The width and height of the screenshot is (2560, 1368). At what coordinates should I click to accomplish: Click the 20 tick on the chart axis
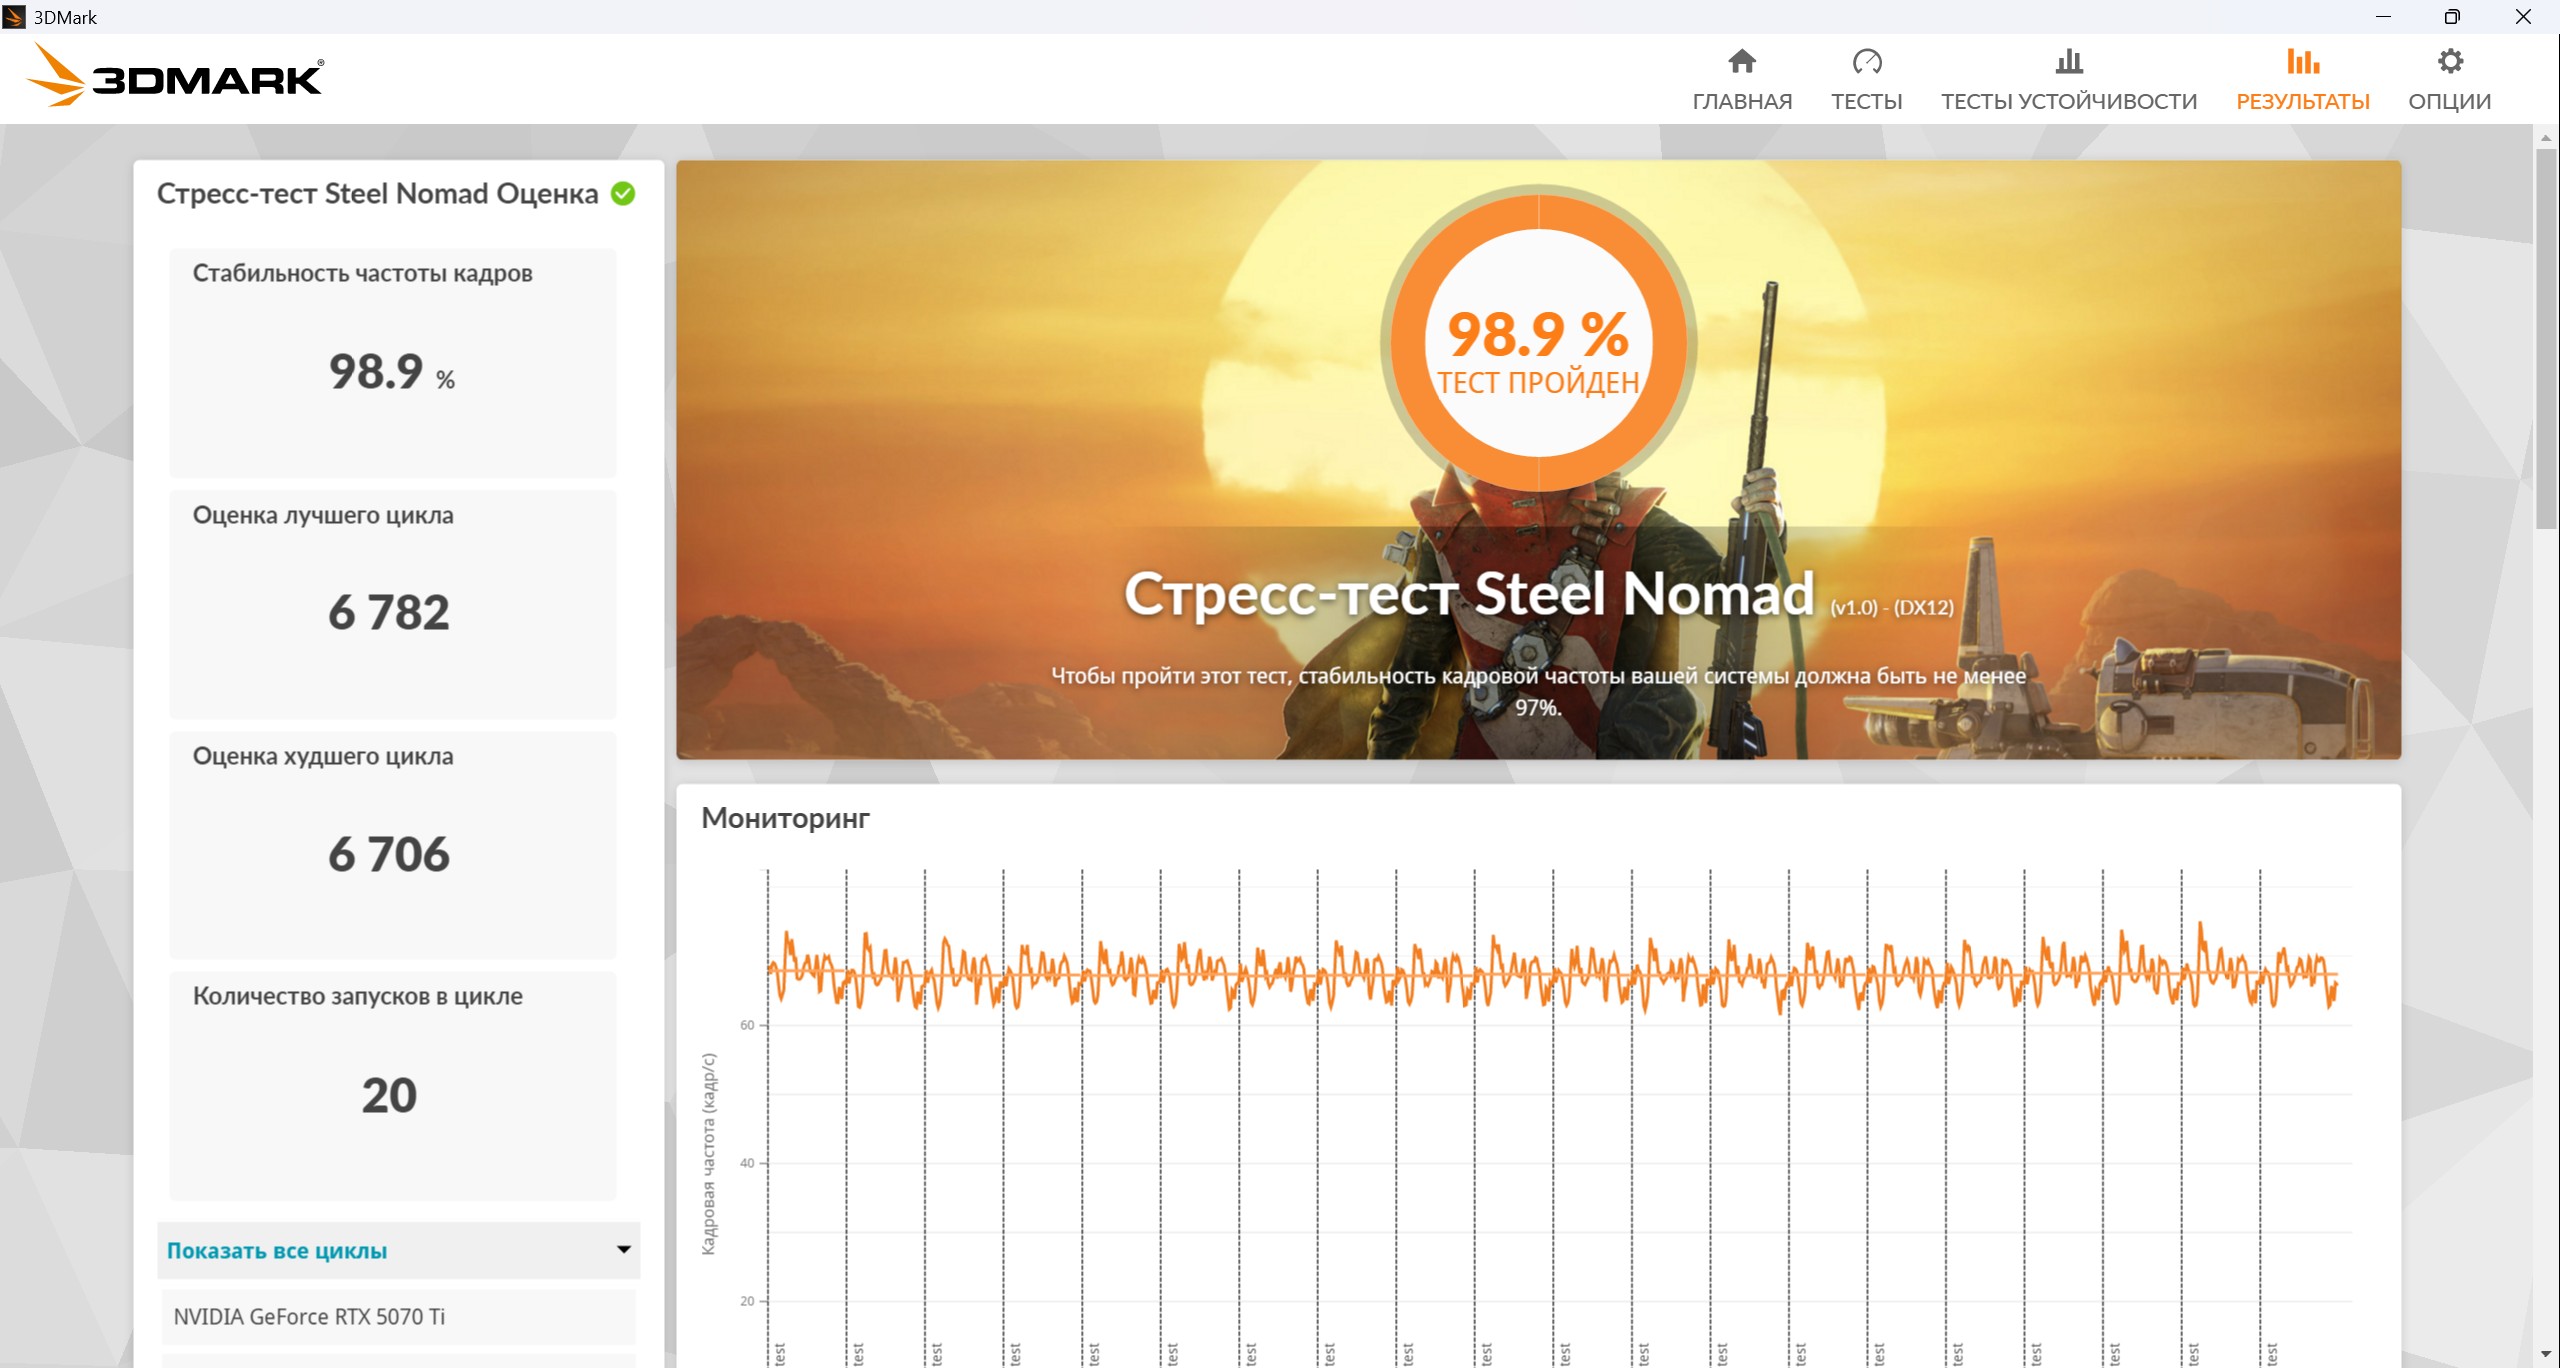747,1301
